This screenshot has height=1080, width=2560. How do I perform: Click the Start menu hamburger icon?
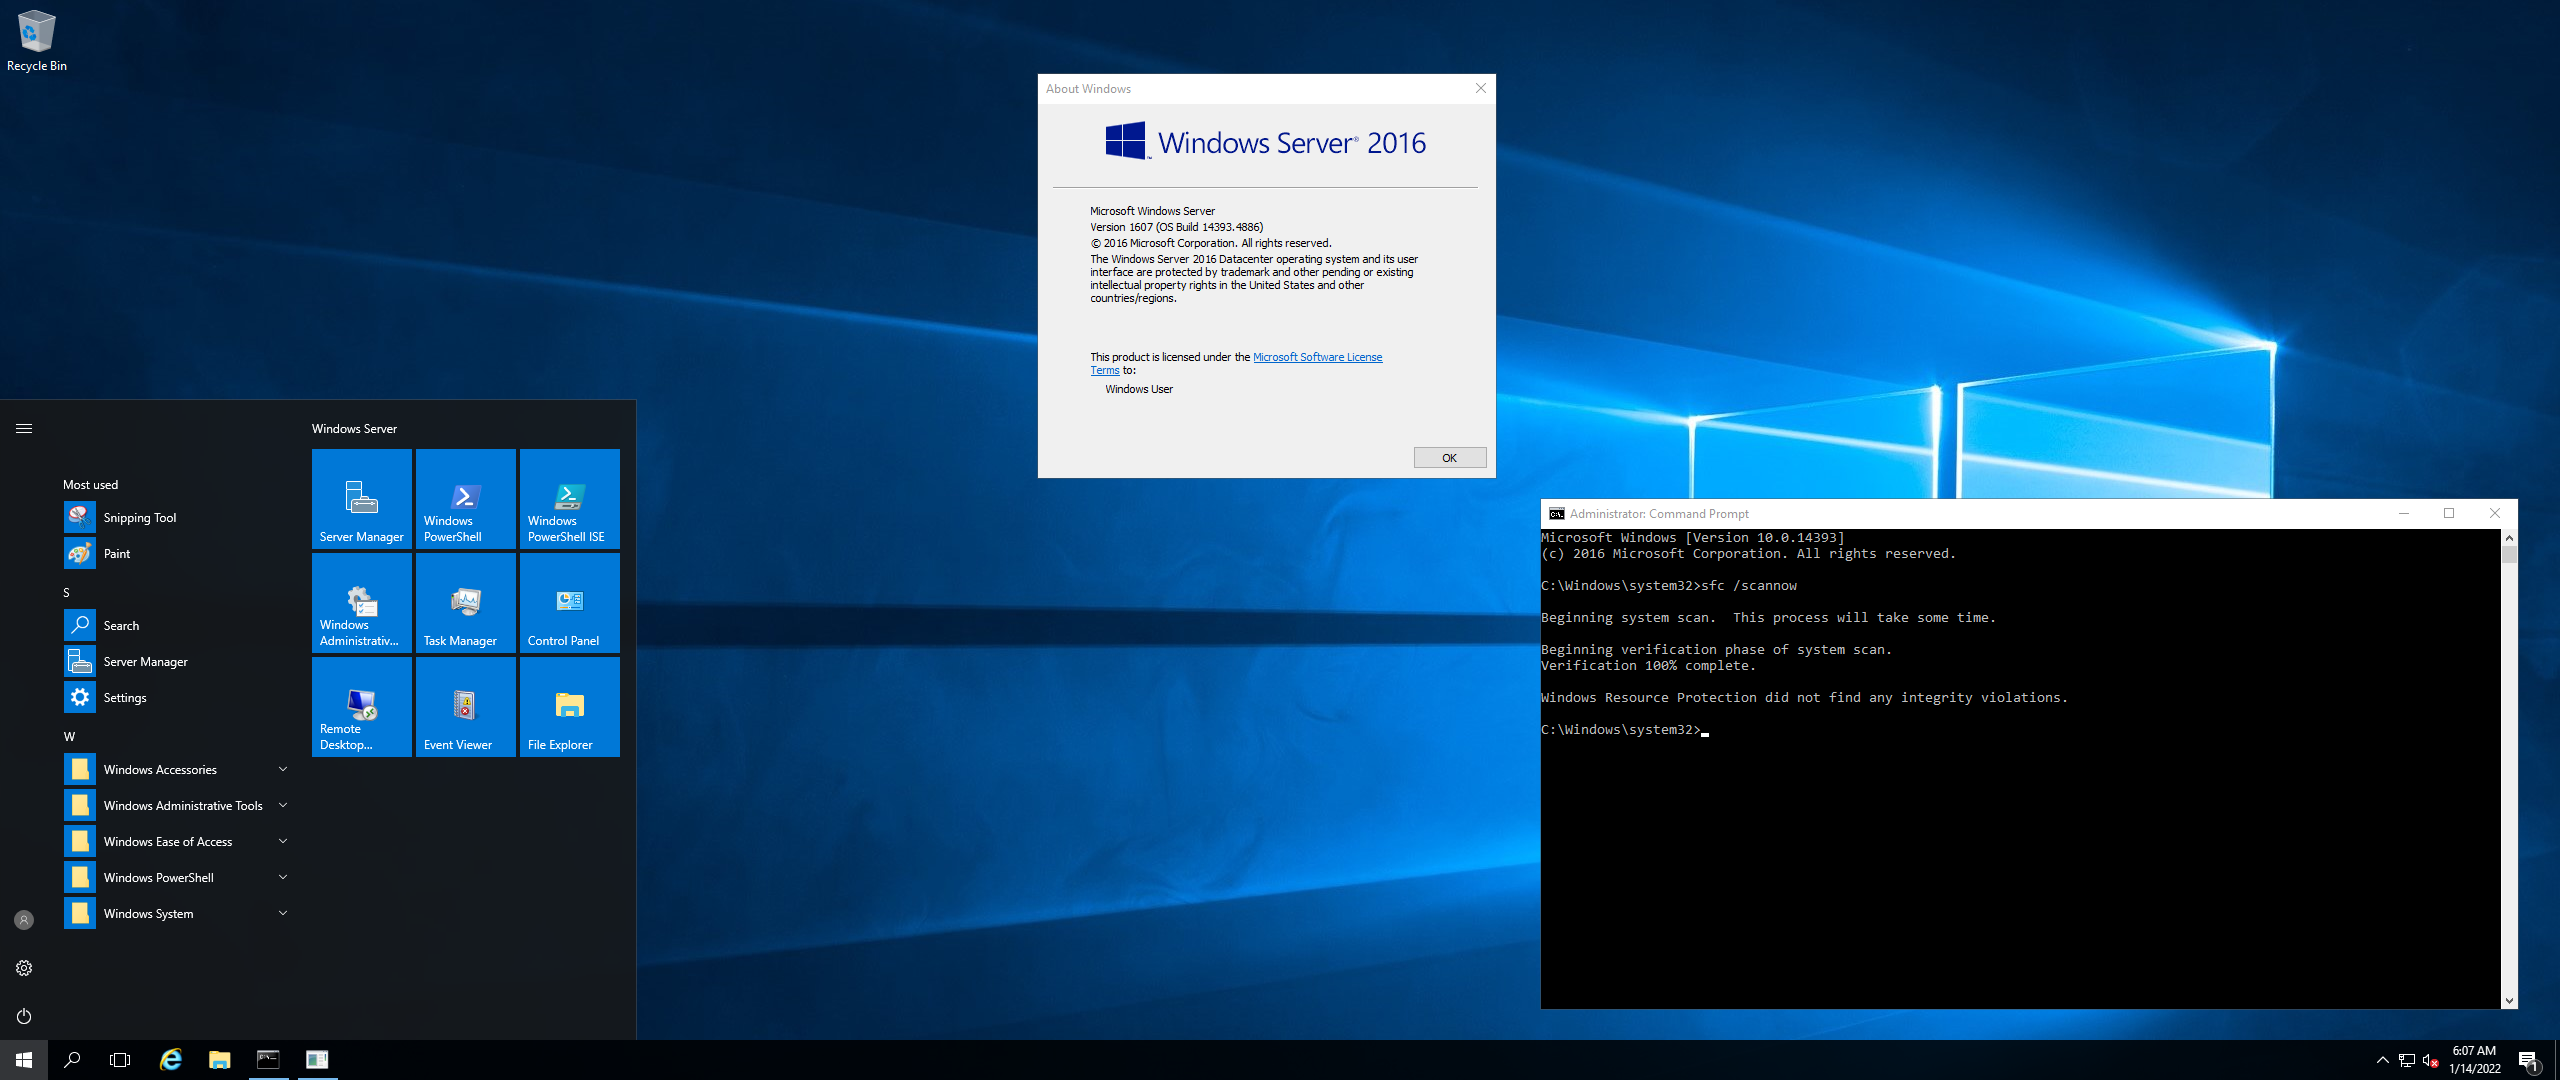click(24, 428)
